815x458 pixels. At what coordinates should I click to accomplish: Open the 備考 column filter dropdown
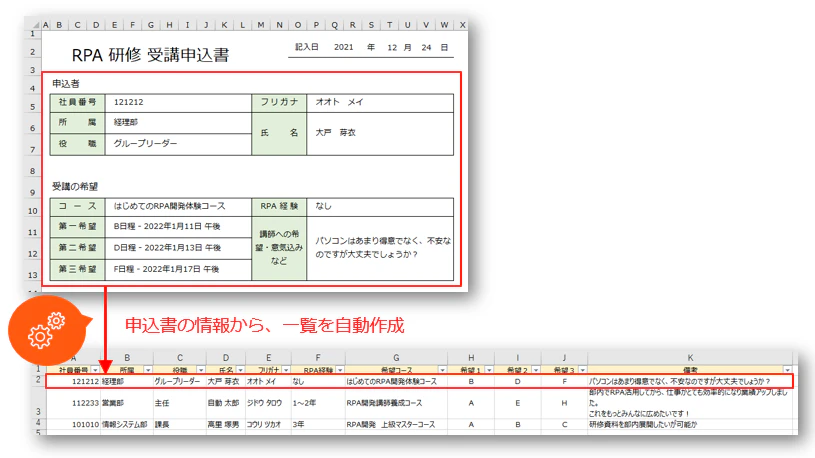click(x=787, y=370)
